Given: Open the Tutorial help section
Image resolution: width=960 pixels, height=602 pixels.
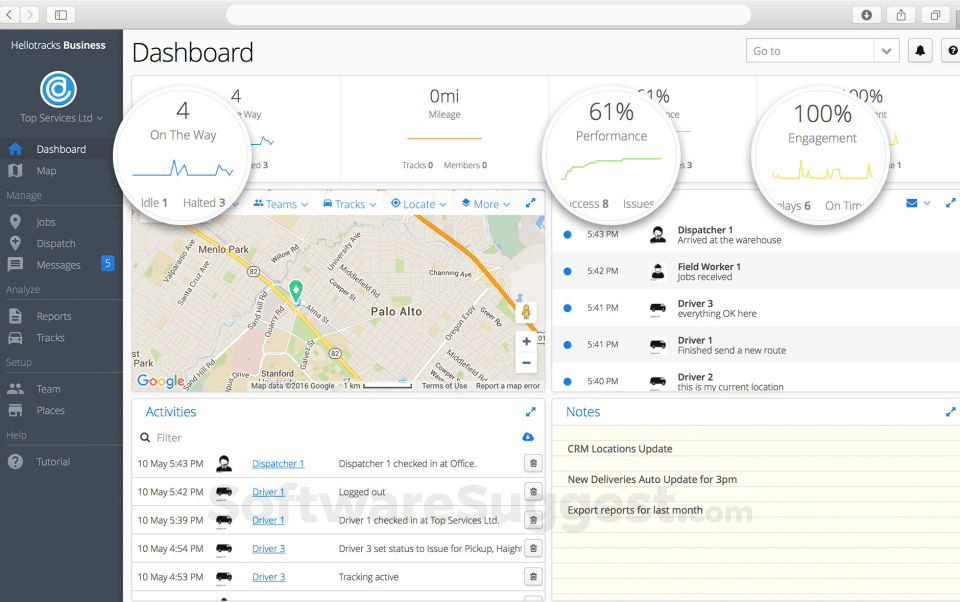Looking at the screenshot, I should point(53,461).
